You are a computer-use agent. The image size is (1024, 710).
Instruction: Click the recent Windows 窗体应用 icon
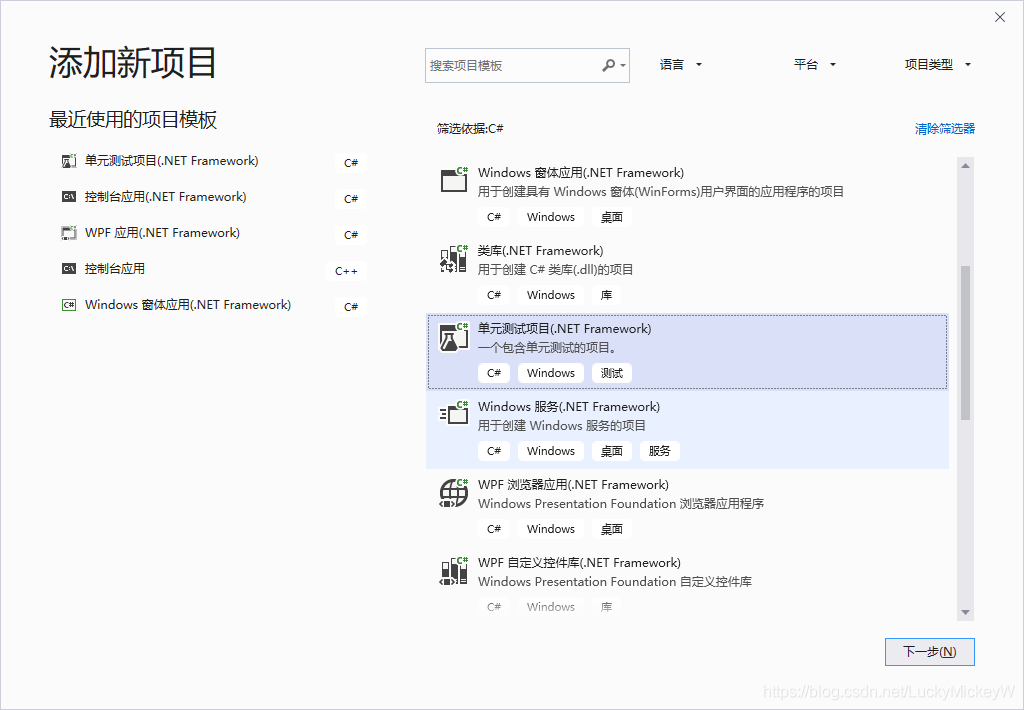click(x=69, y=304)
